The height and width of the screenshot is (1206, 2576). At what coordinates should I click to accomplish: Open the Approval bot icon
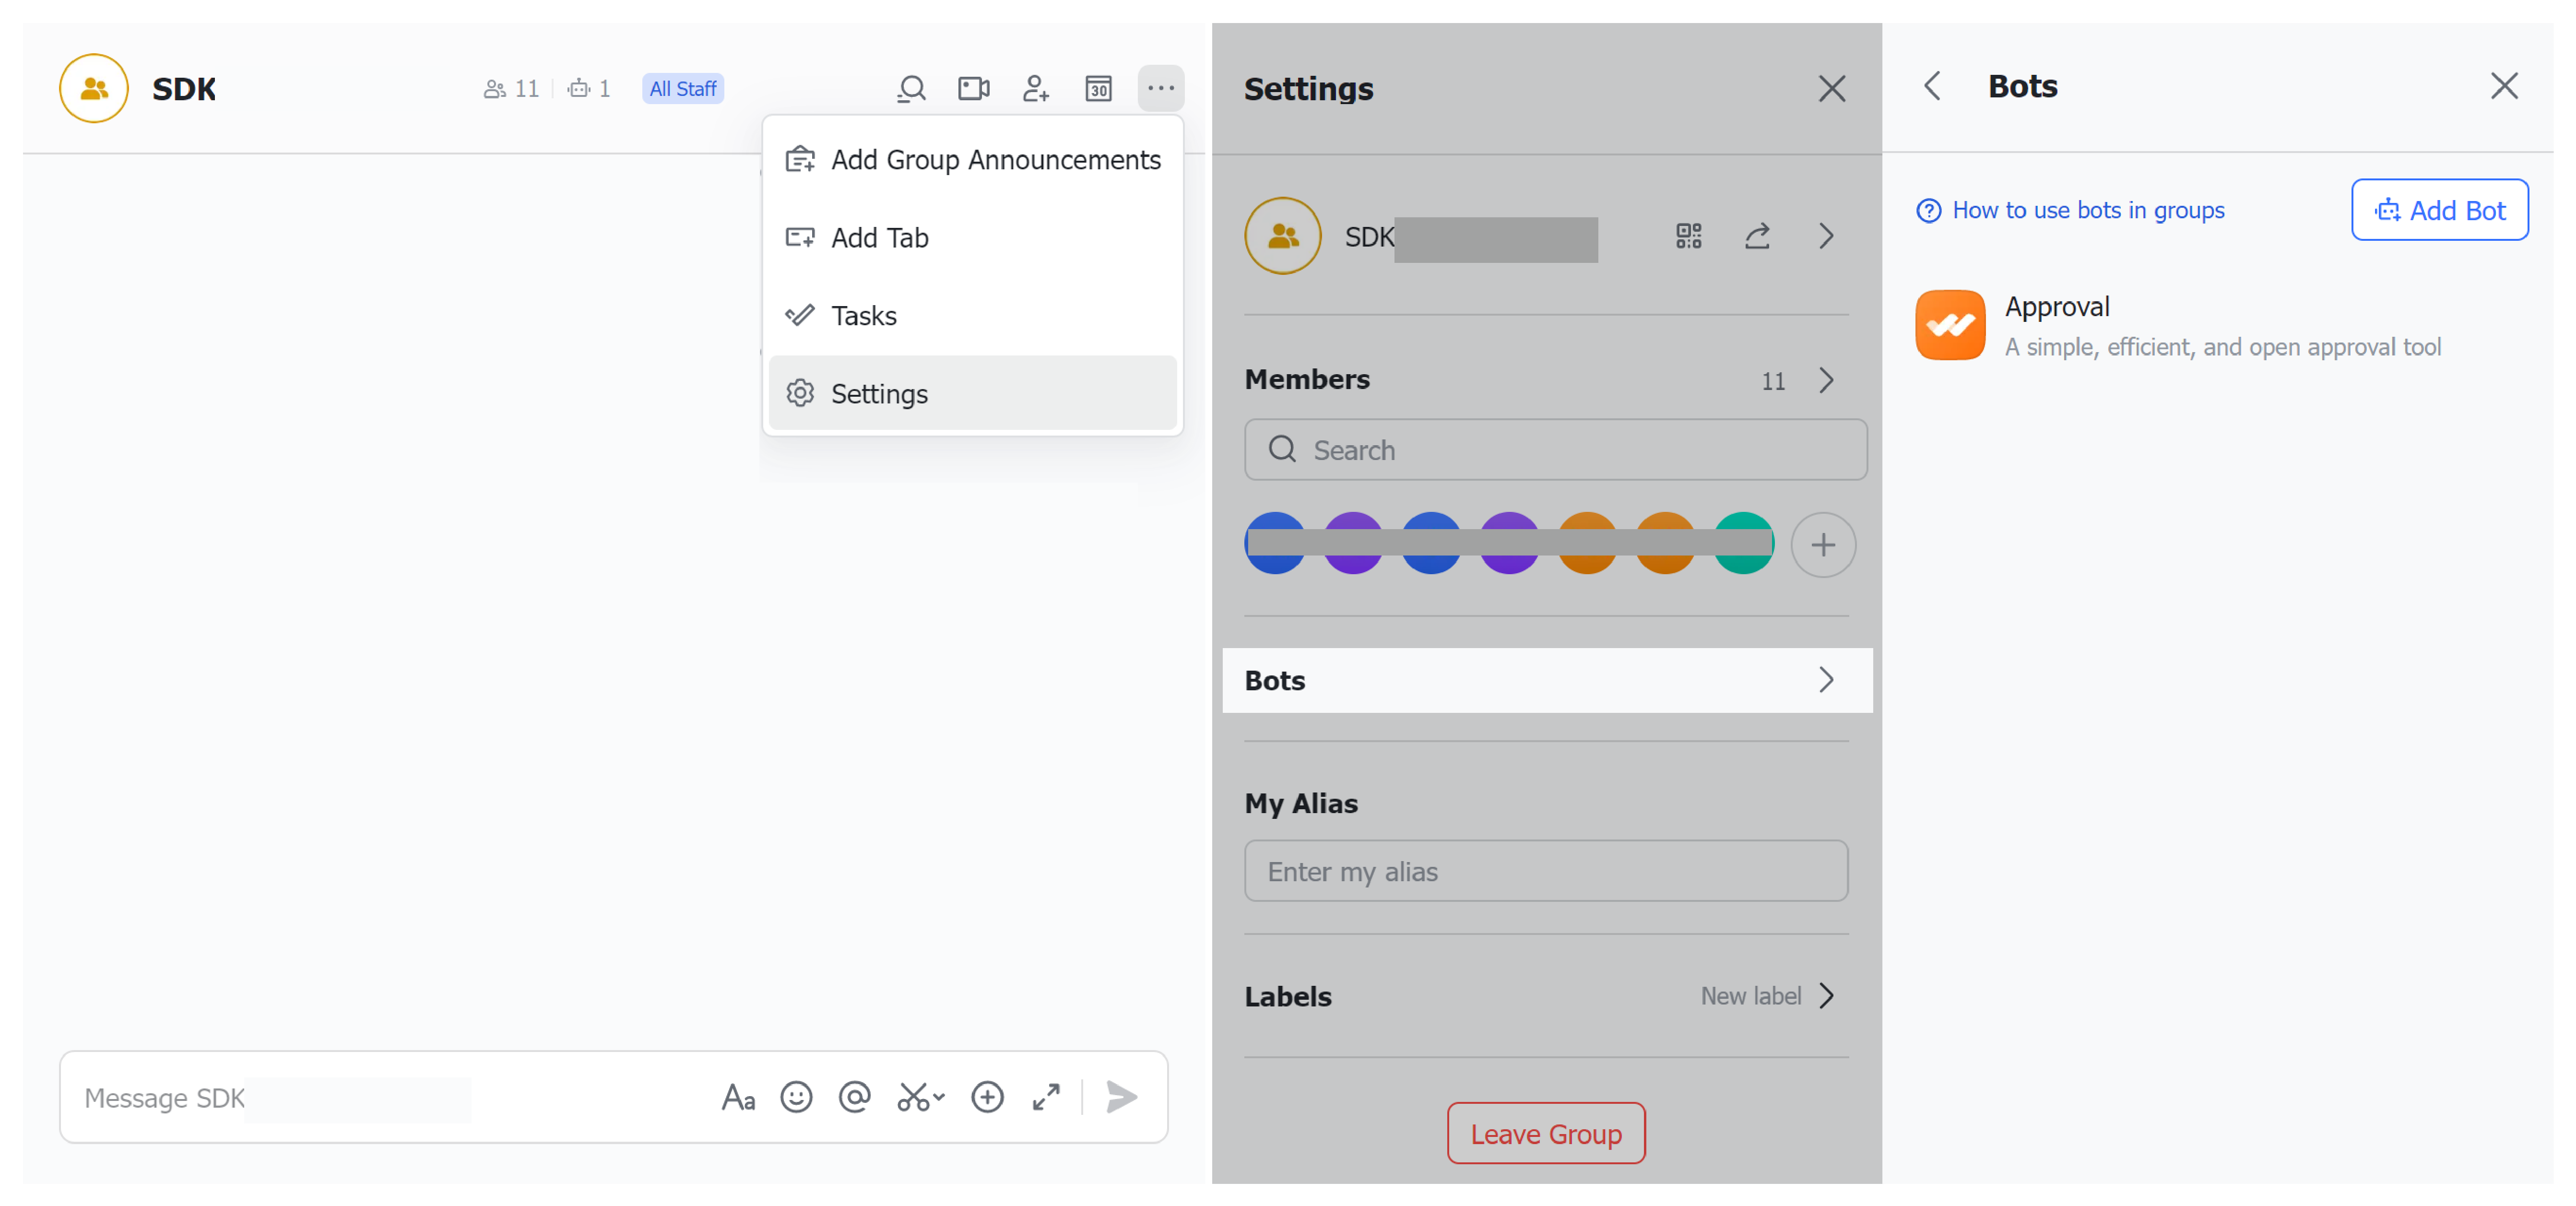point(1949,325)
